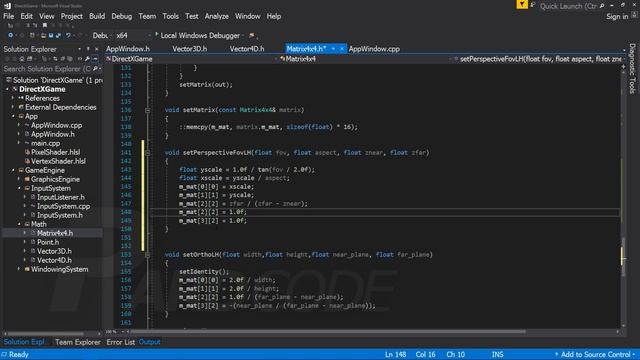640x360 pixels.
Task: Close the Matrix4x4.h tab
Action: point(342,49)
